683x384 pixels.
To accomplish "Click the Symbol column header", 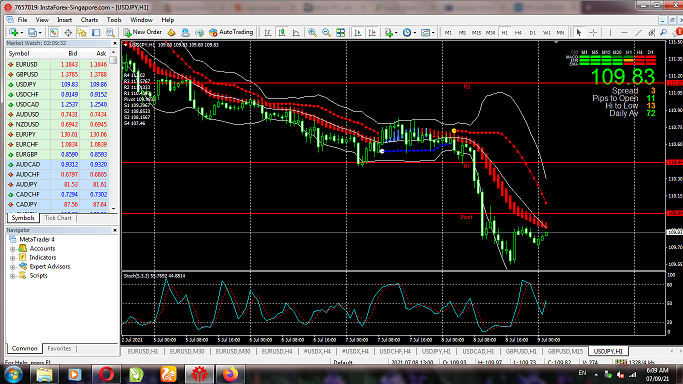I will point(28,54).
